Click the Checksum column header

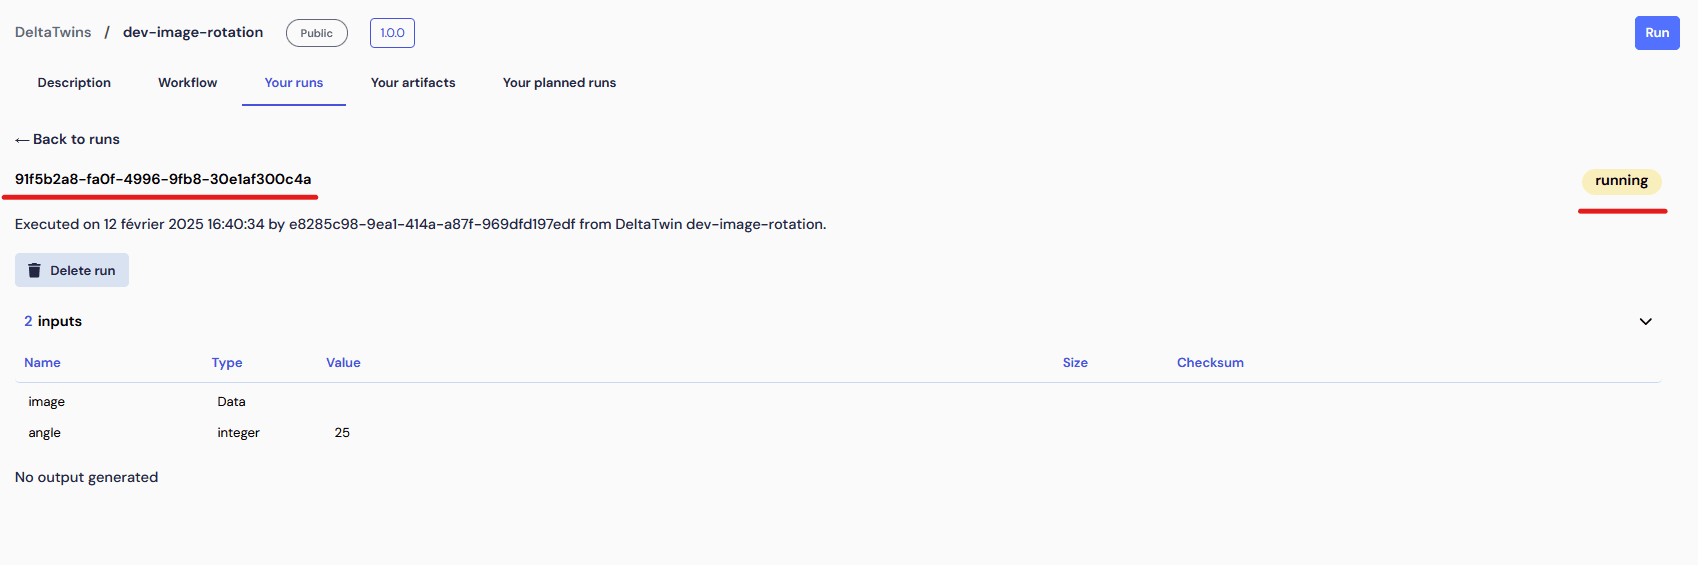[1210, 363]
